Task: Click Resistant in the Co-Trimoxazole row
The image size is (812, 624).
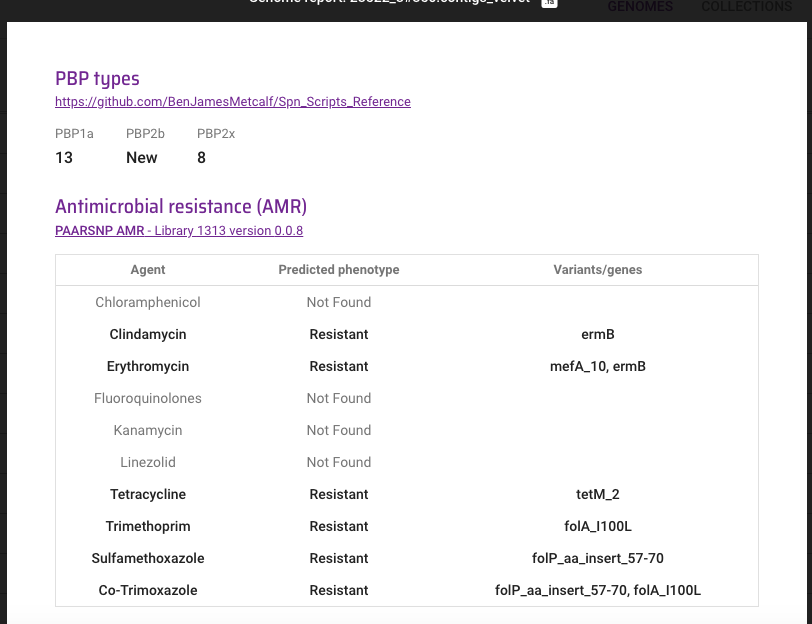Action: pos(339,590)
